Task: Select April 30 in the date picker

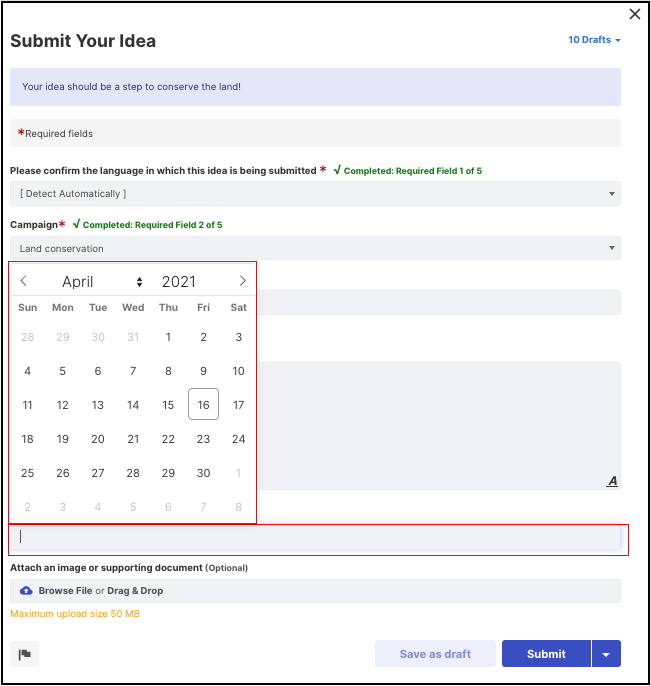Action: click(203, 473)
